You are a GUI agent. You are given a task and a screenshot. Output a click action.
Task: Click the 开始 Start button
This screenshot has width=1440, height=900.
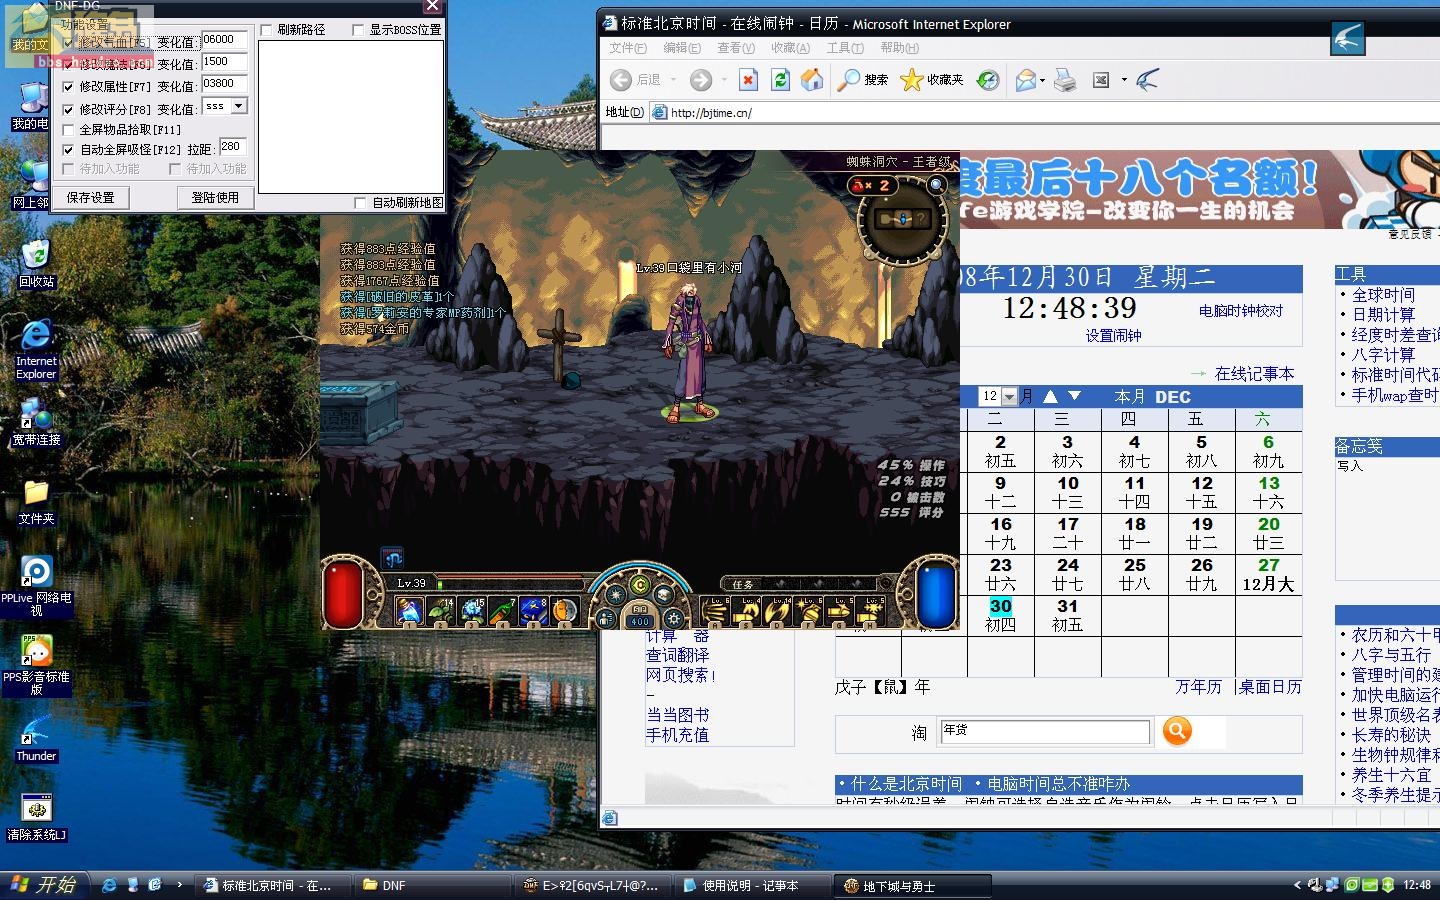point(45,885)
